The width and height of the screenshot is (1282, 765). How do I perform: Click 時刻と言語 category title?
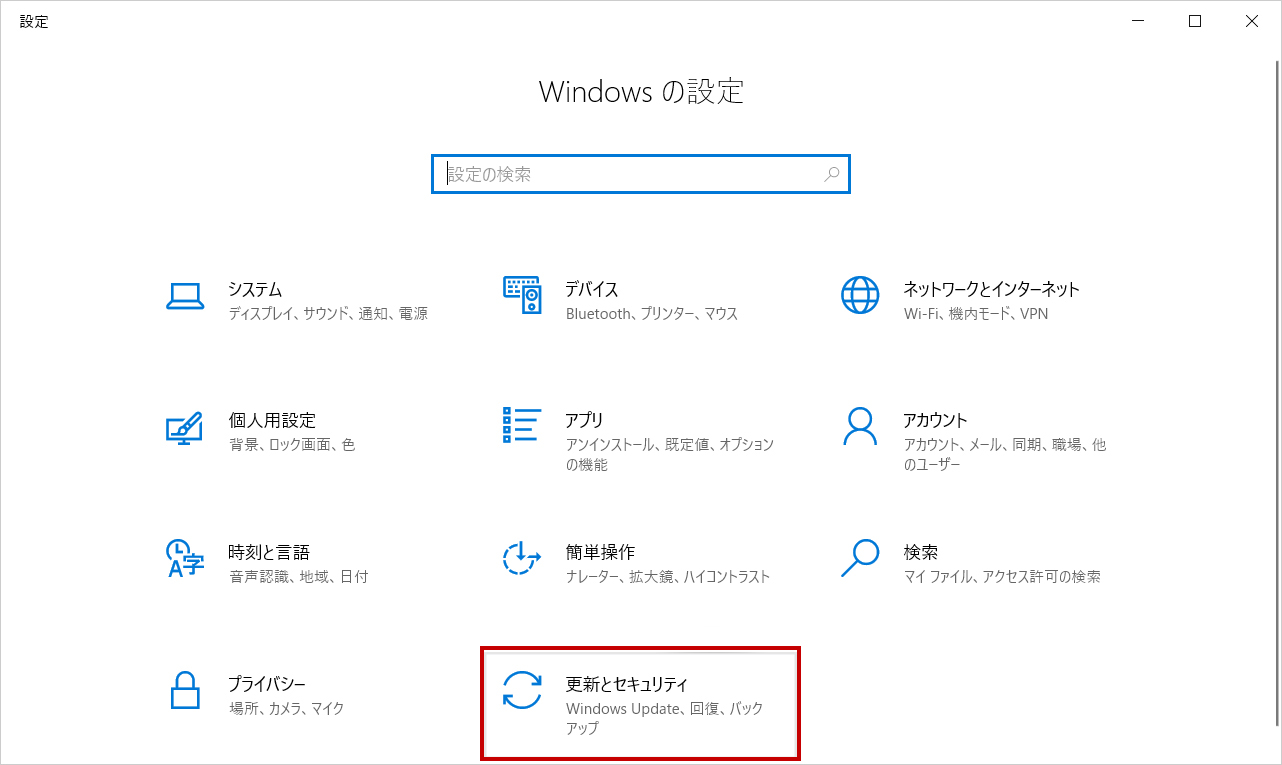tap(269, 552)
